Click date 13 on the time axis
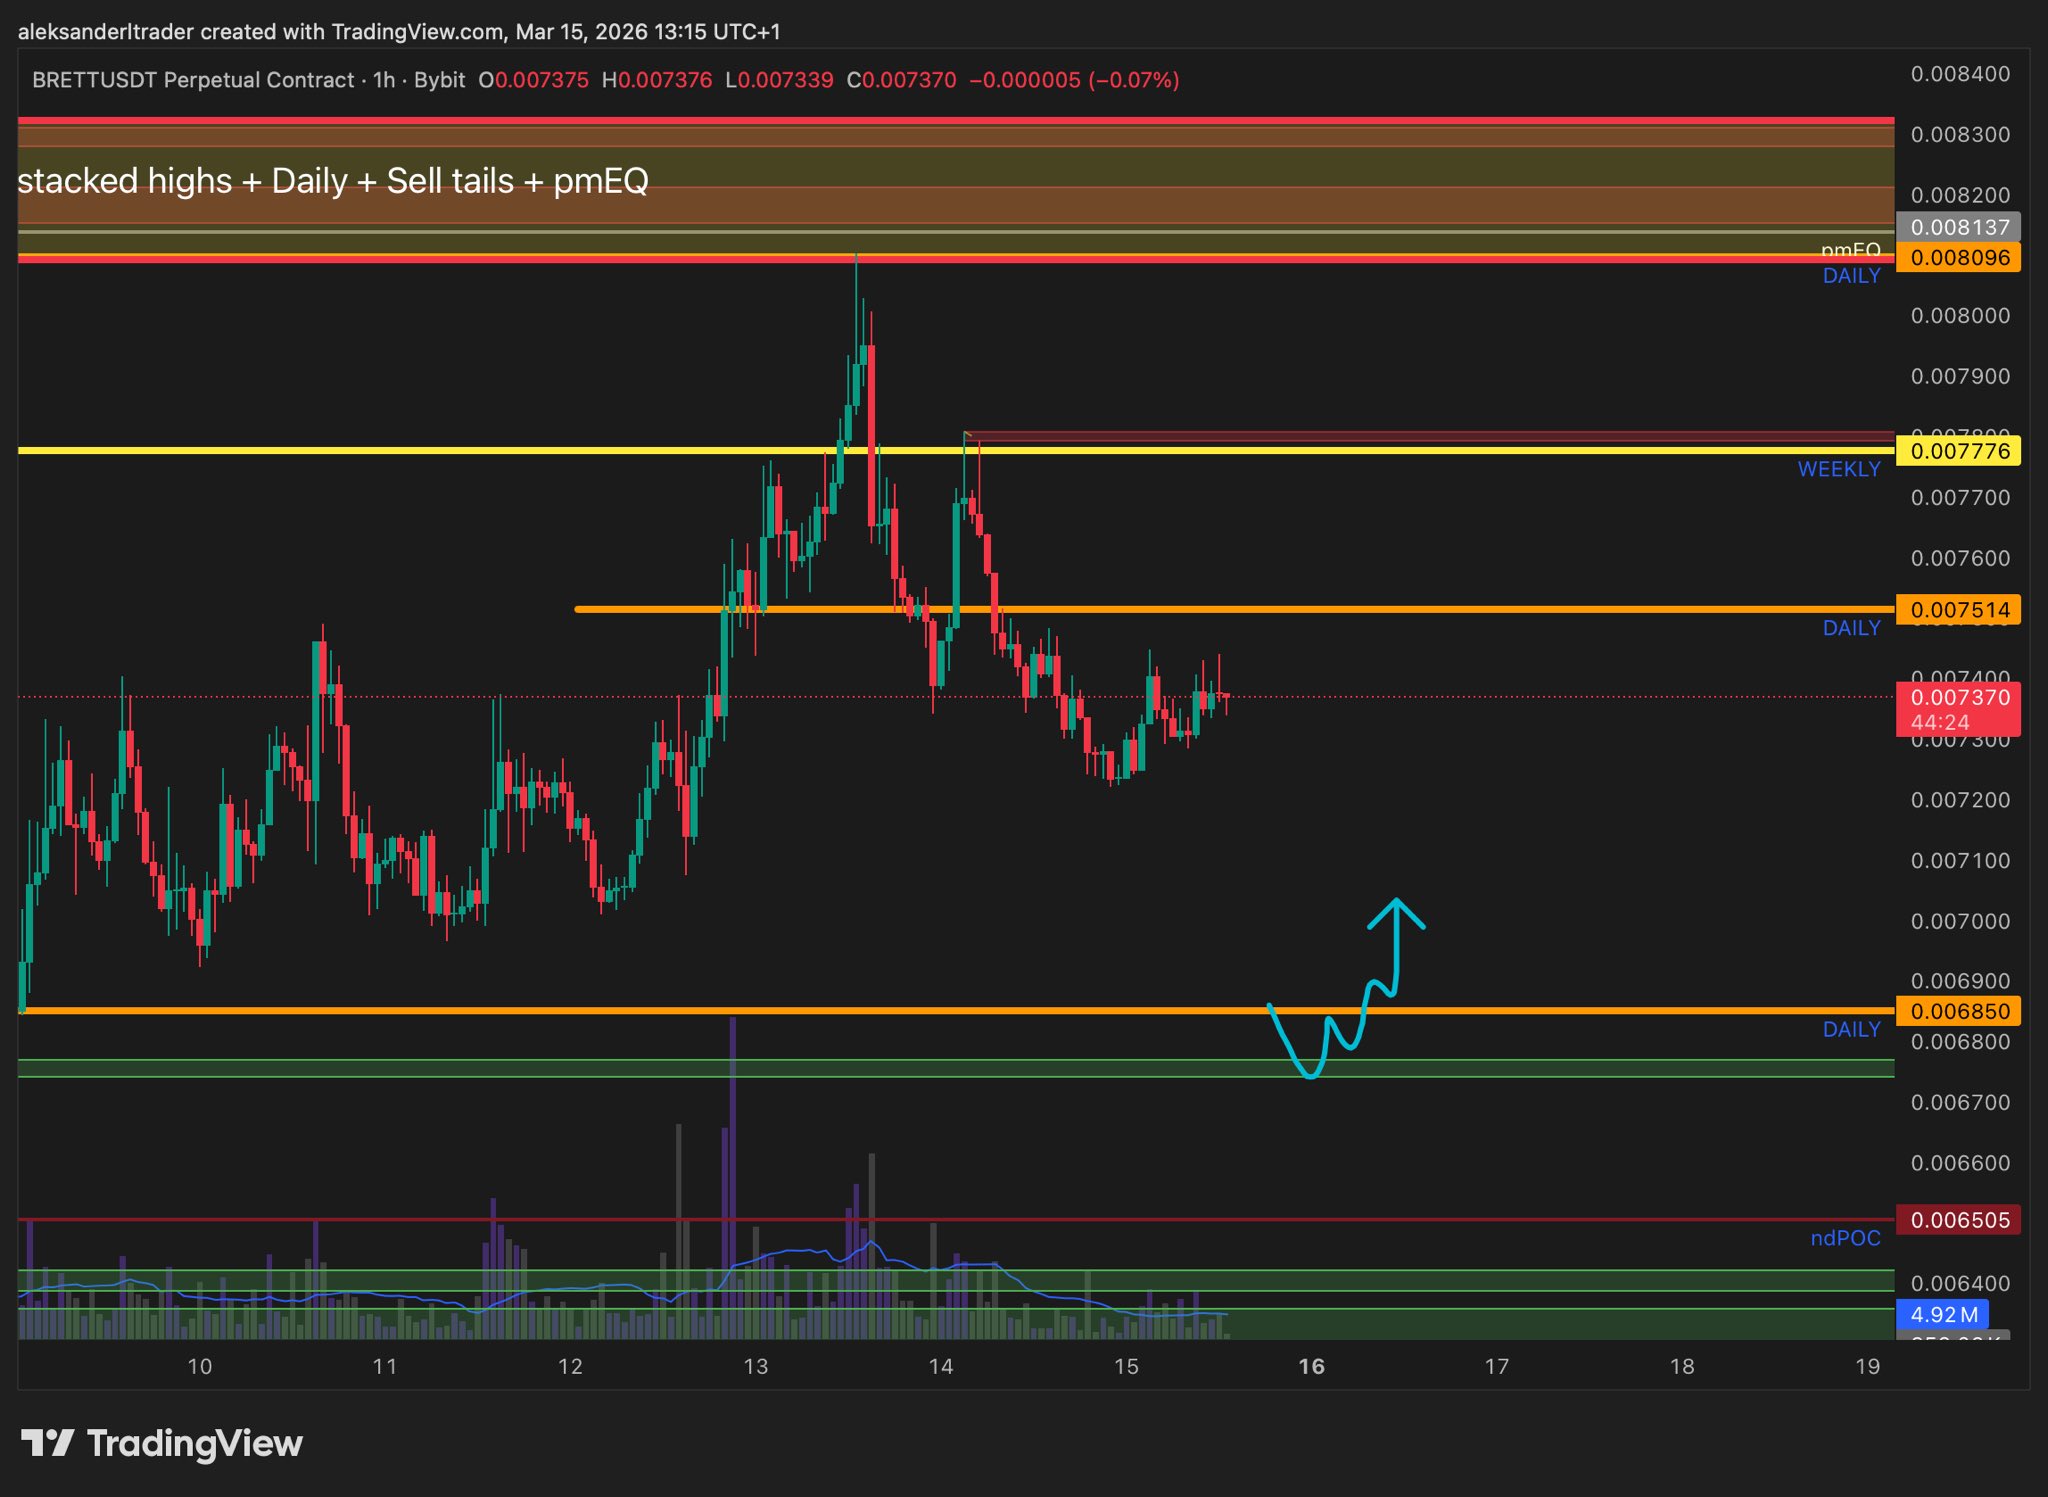The height and width of the screenshot is (1497, 2048). (756, 1366)
